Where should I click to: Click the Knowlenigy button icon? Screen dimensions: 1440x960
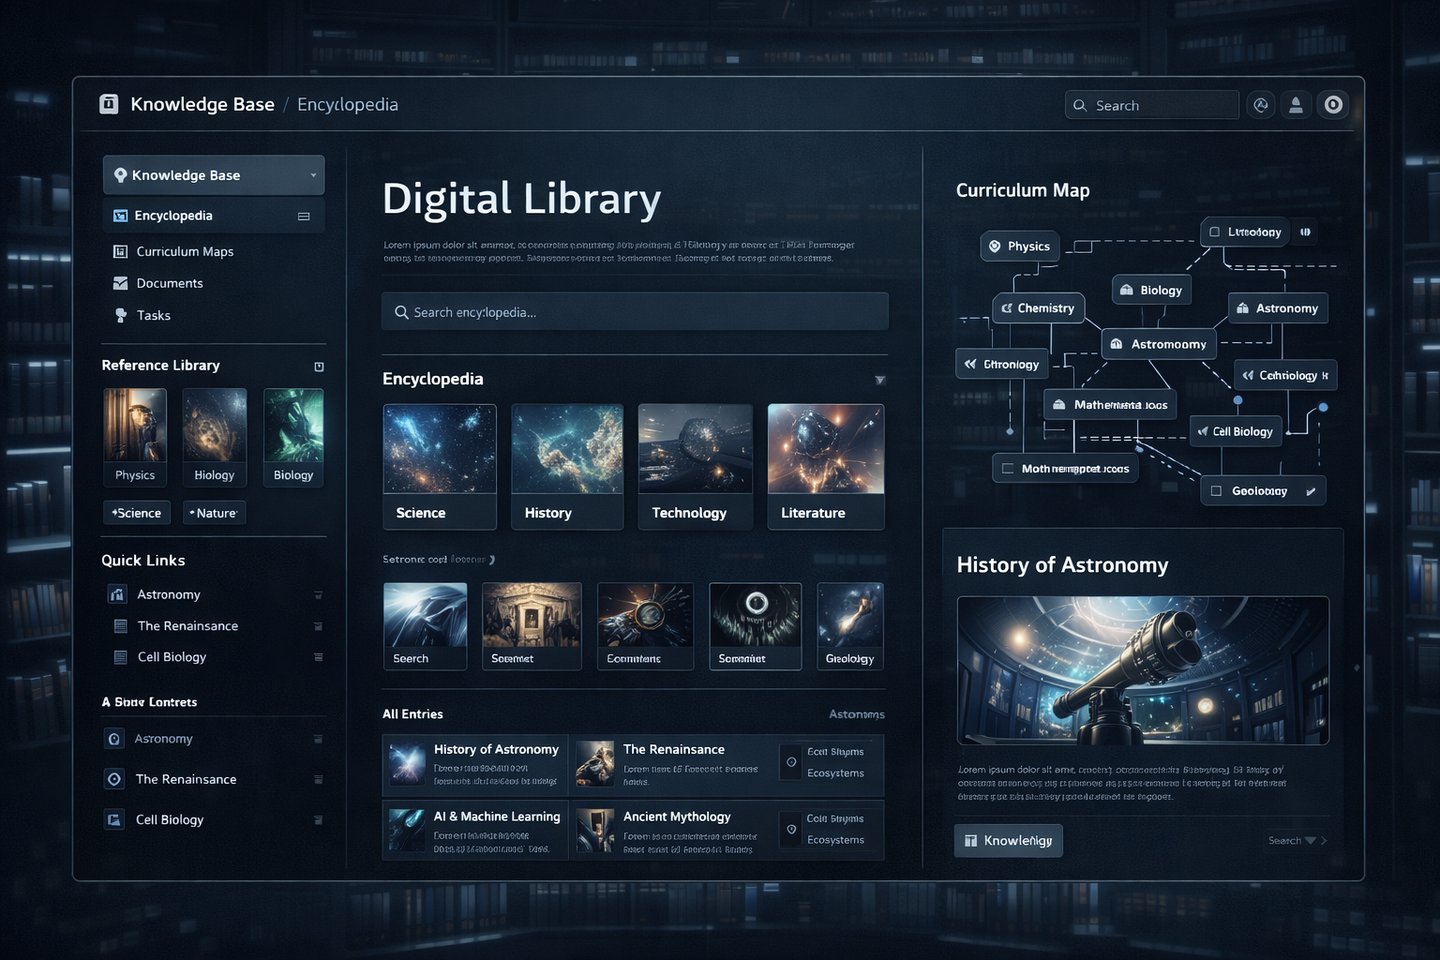[970, 841]
